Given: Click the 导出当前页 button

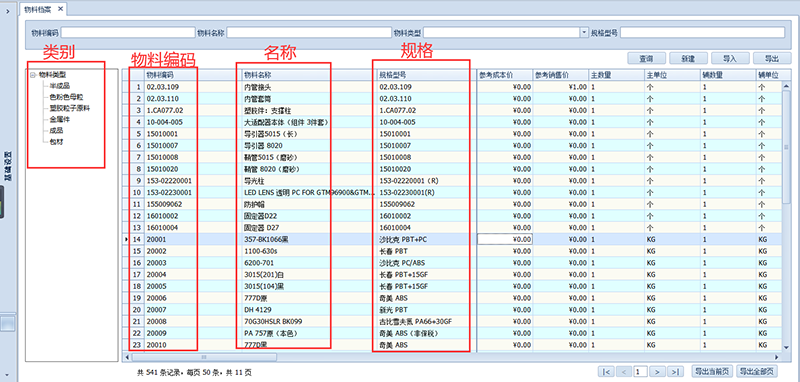Looking at the screenshot, I should [713, 371].
